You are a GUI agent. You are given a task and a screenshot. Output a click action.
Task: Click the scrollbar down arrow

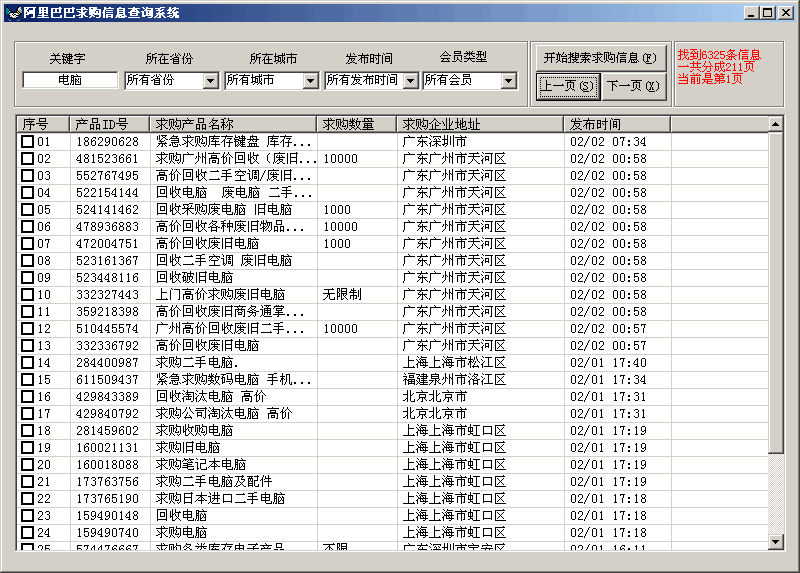(776, 542)
